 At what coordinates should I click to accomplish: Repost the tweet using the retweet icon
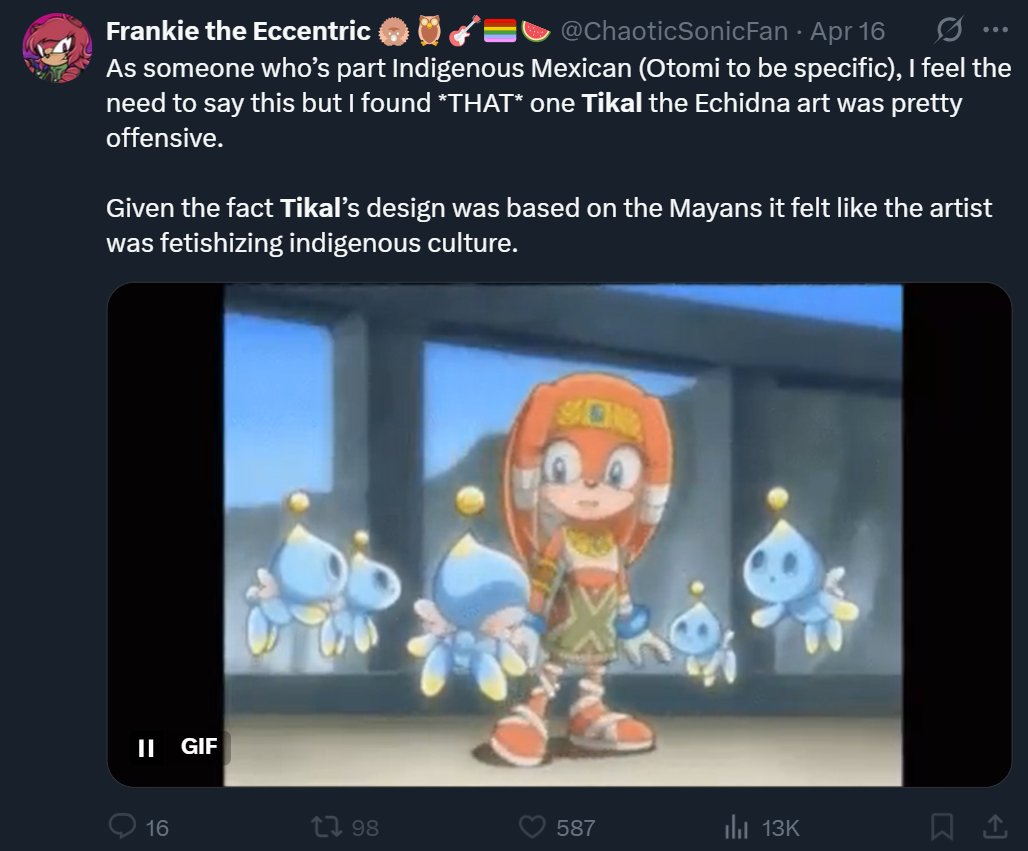[x=327, y=826]
